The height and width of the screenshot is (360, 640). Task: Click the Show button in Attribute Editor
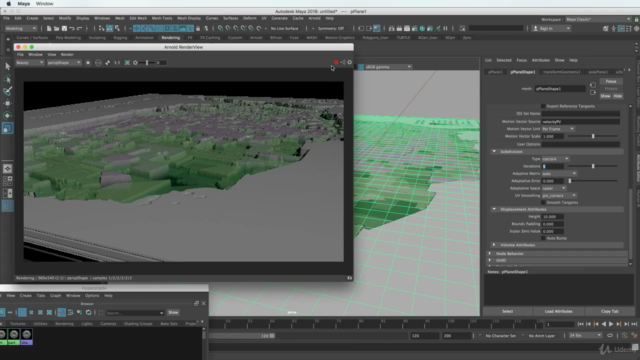tap(605, 96)
